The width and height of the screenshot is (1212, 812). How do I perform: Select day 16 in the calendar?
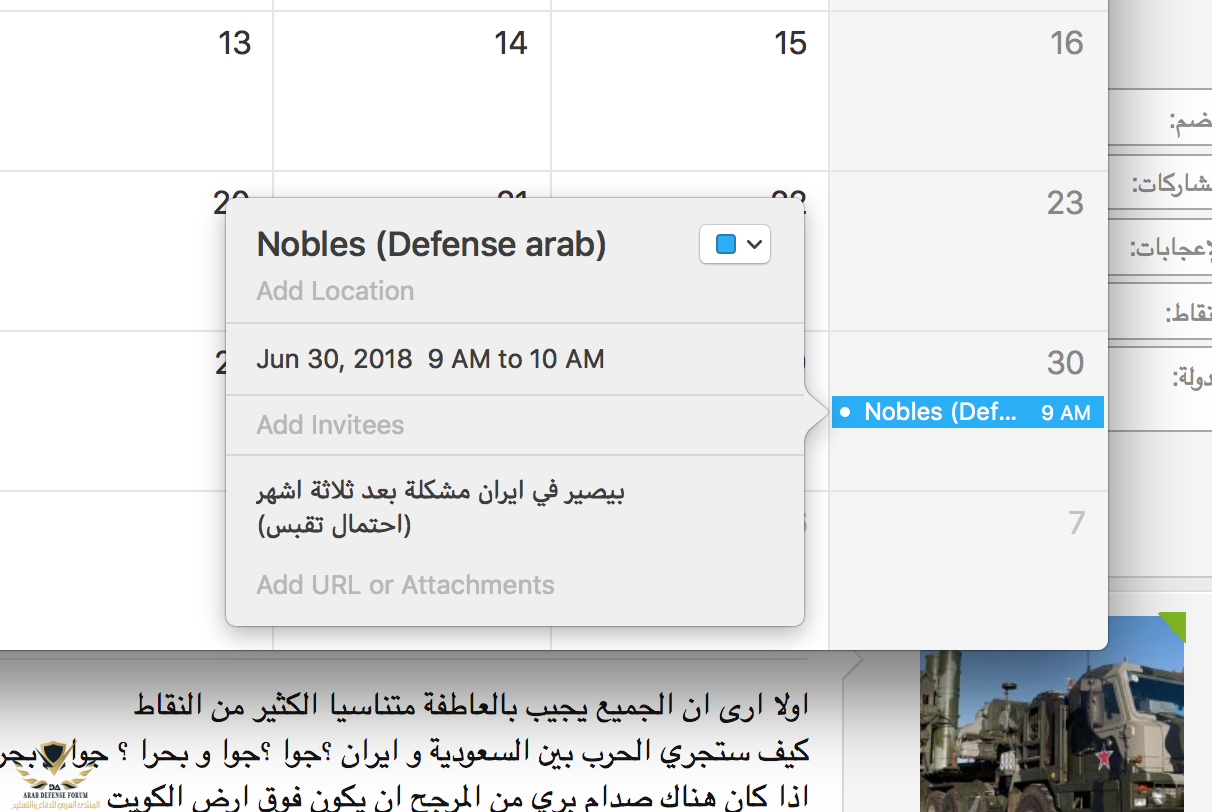pos(1066,43)
